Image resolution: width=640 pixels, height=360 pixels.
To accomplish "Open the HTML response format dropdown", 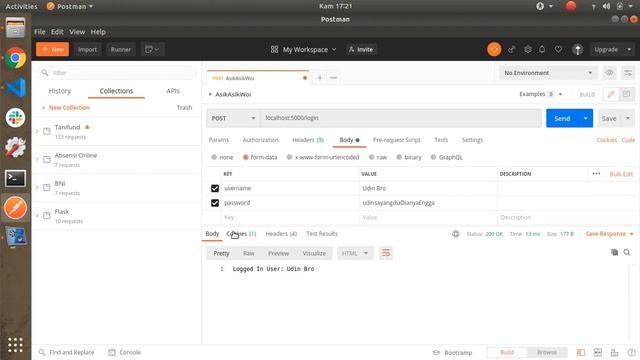I will (355, 253).
